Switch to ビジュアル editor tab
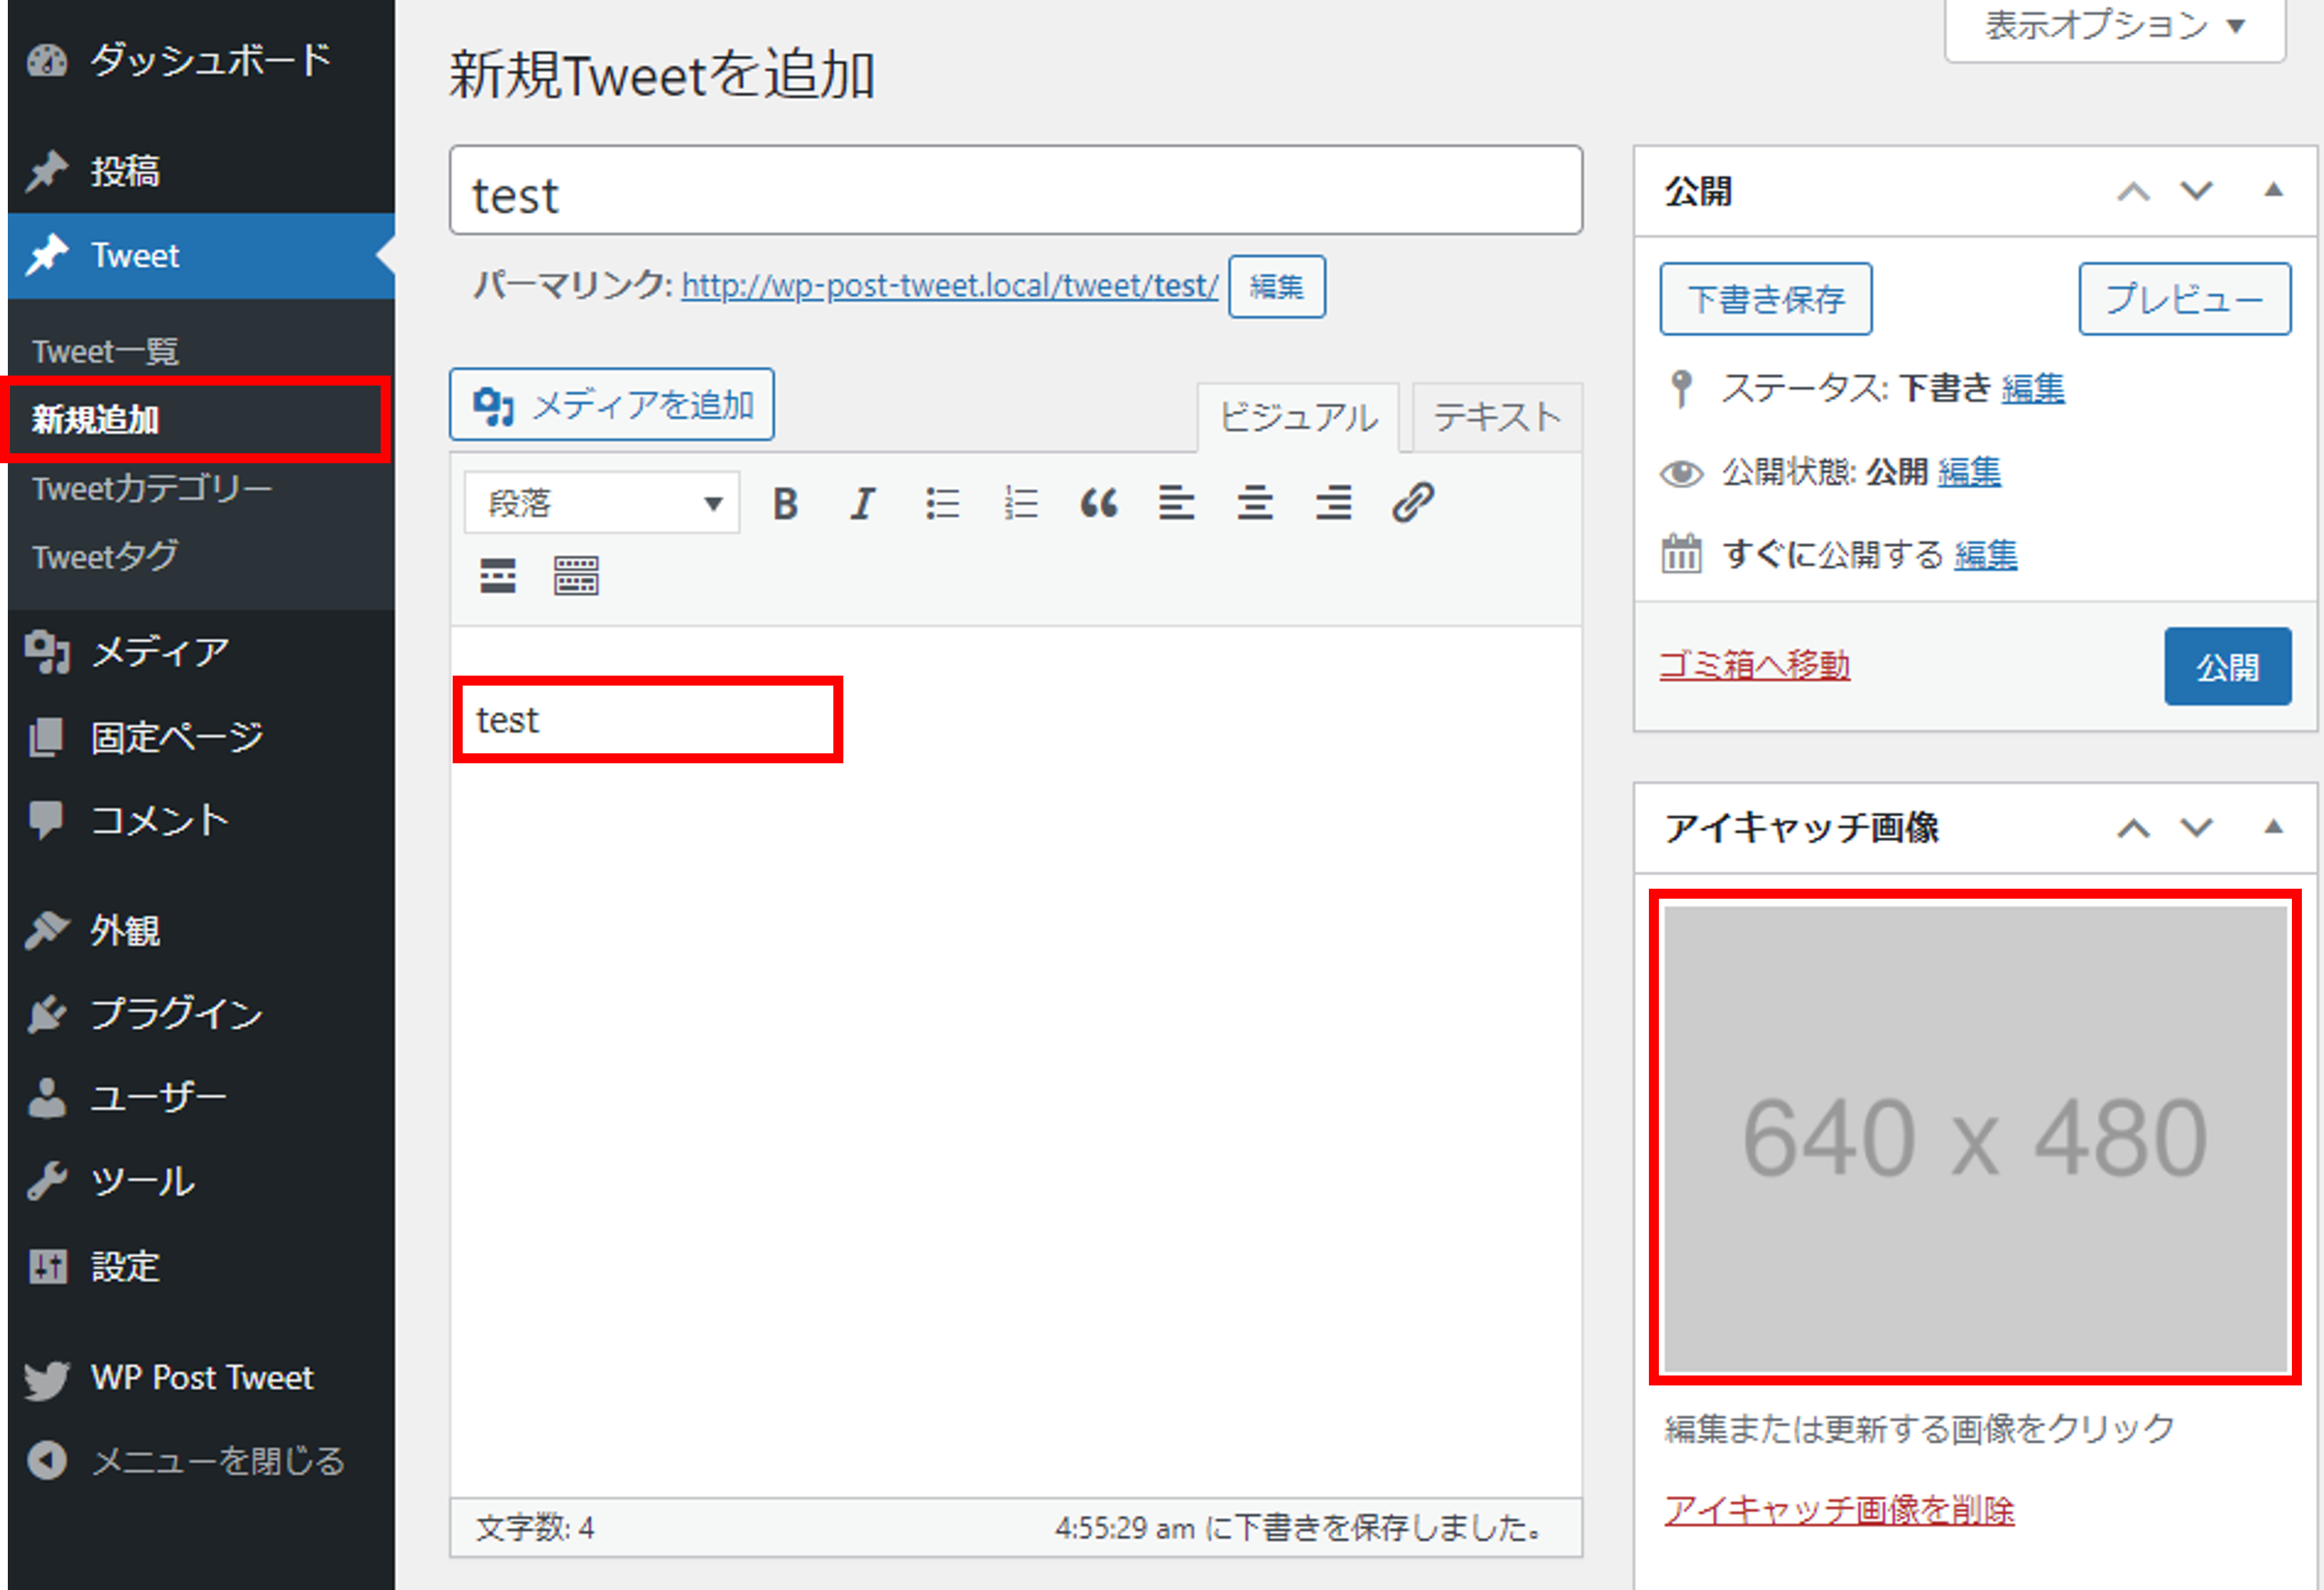2324x1590 pixels. [1298, 417]
